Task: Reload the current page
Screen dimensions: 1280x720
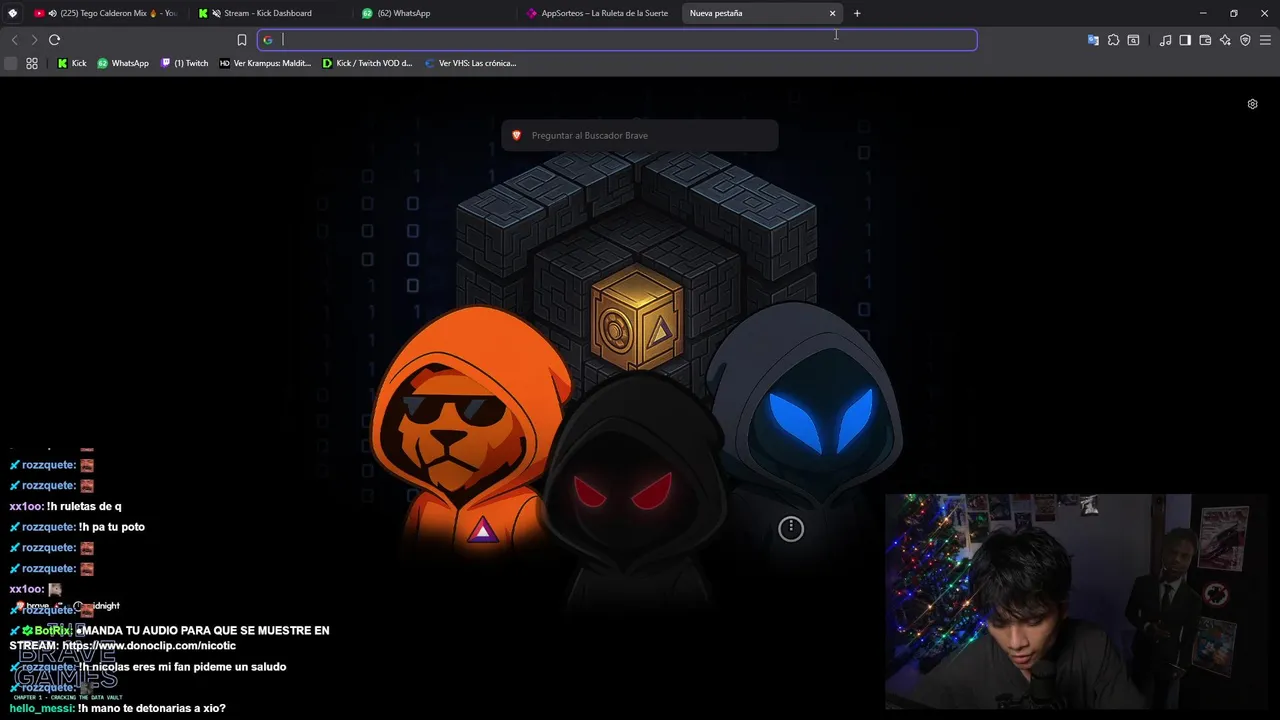Action: pos(54,40)
